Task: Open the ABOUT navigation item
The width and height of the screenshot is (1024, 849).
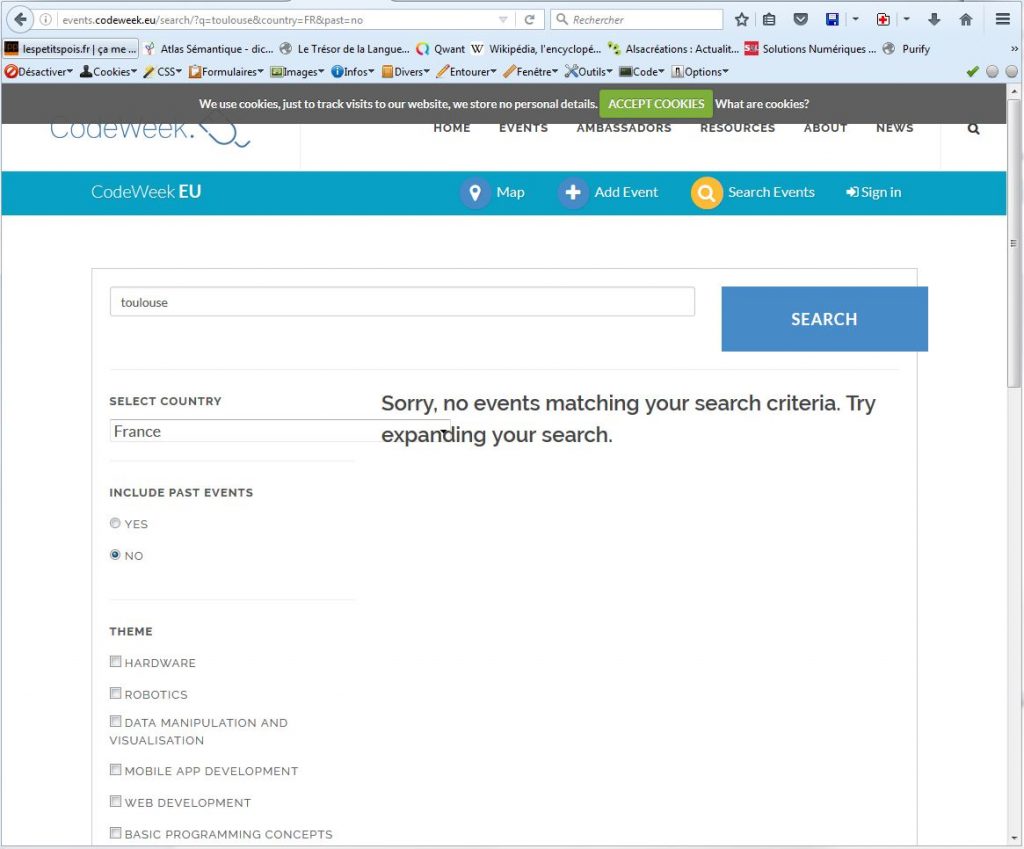Action: (x=825, y=129)
